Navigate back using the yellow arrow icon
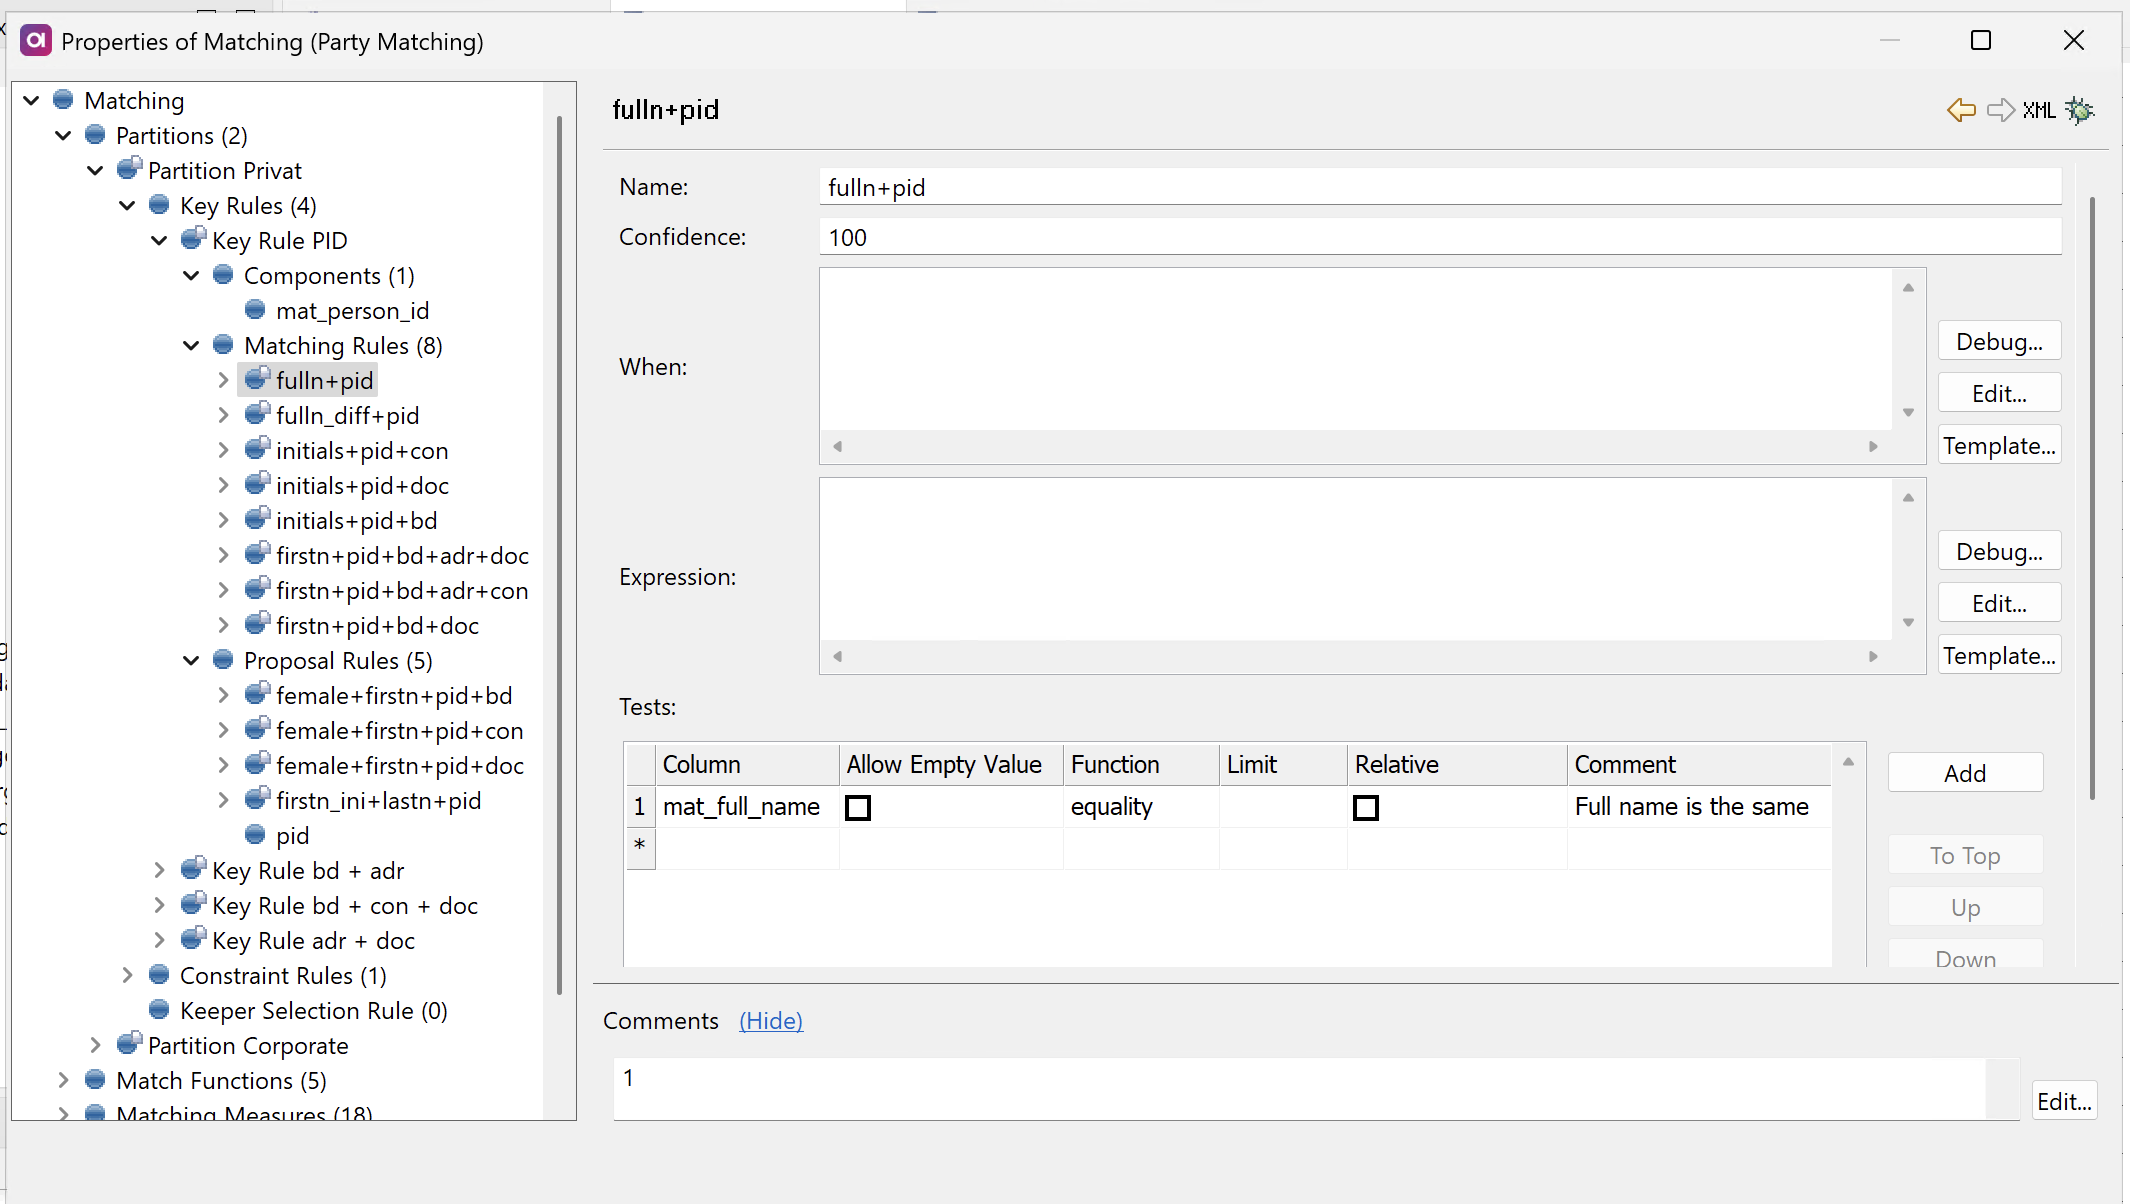 [x=1961, y=110]
